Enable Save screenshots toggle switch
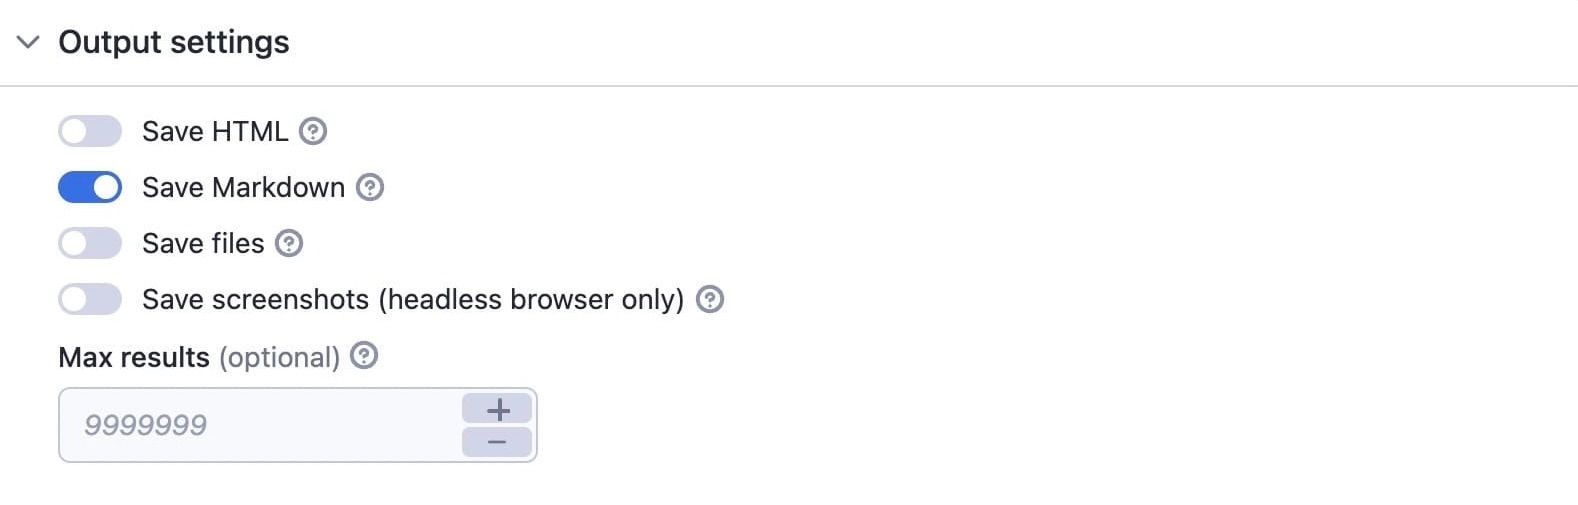Viewport: 1578px width, 505px height. [90, 299]
